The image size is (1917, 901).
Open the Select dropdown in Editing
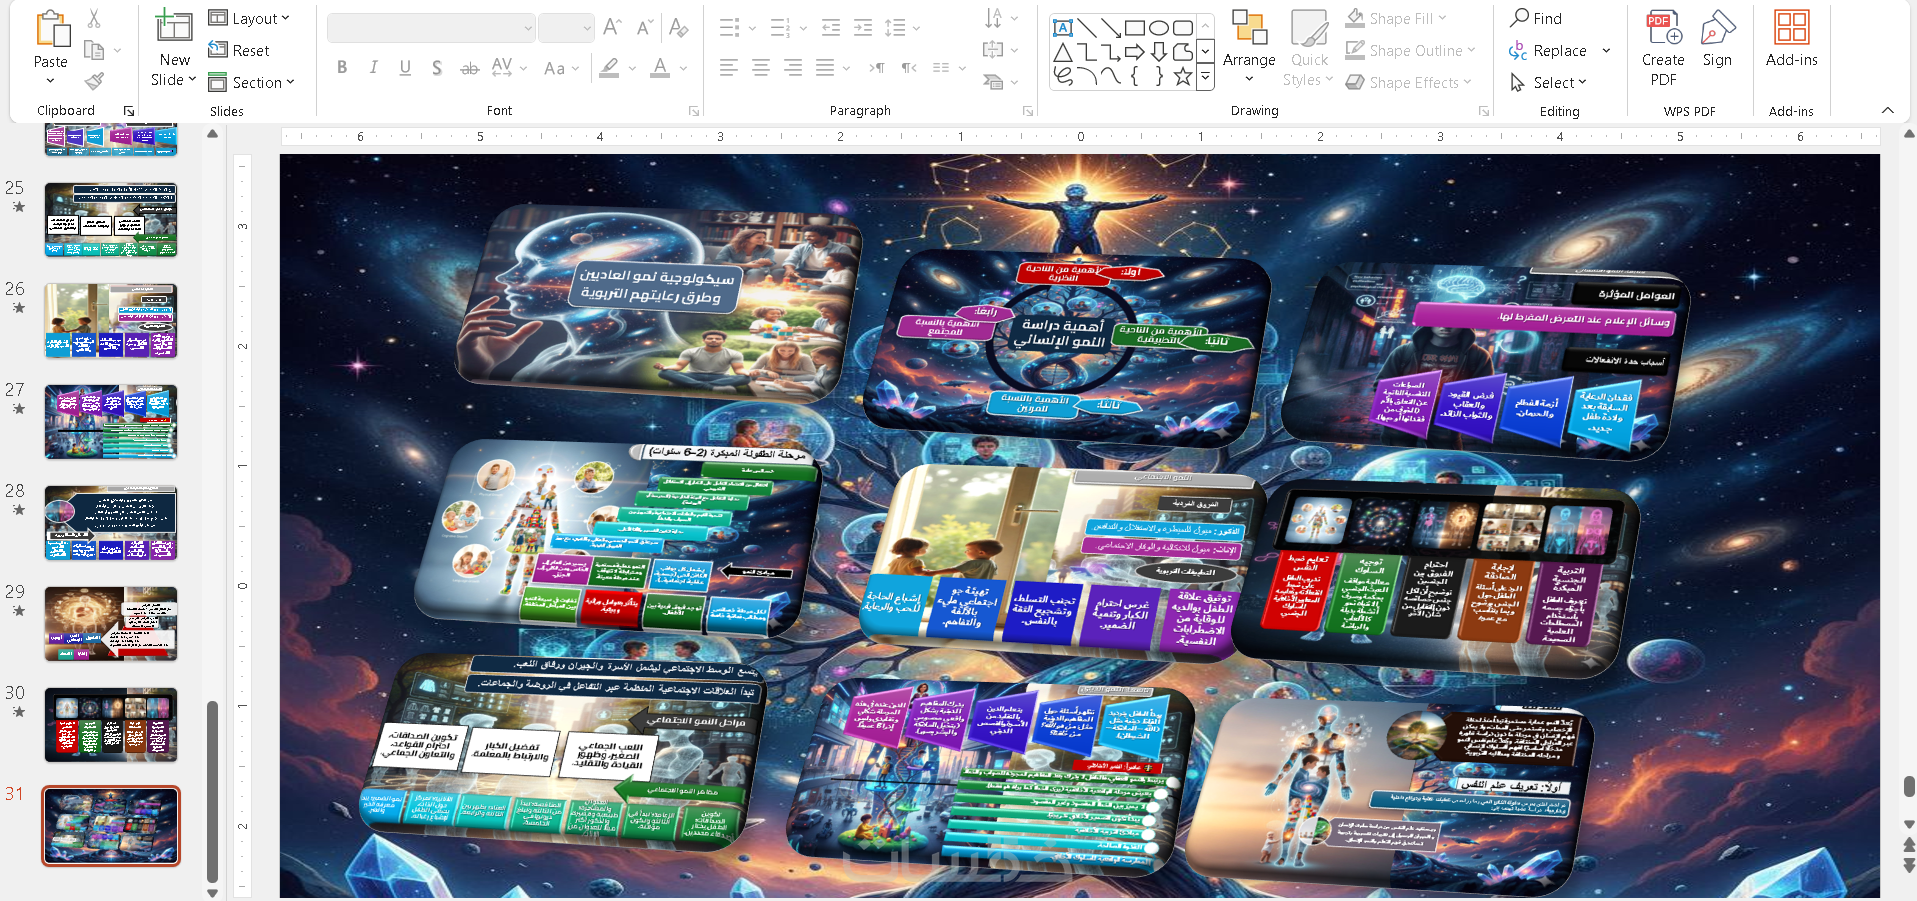[1549, 82]
